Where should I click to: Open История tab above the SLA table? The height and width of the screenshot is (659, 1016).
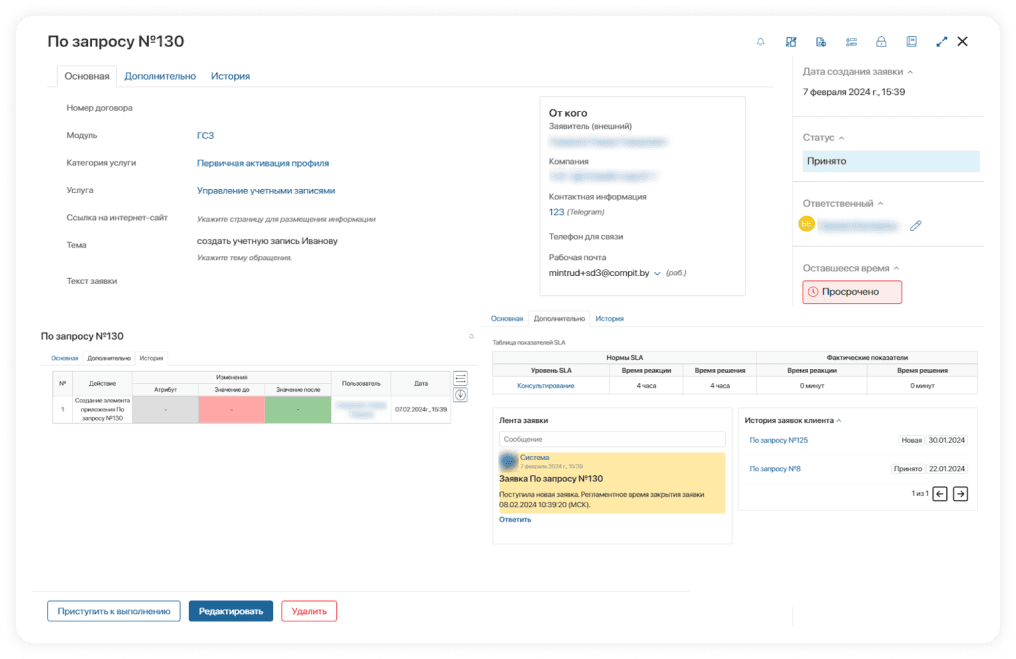(x=610, y=319)
